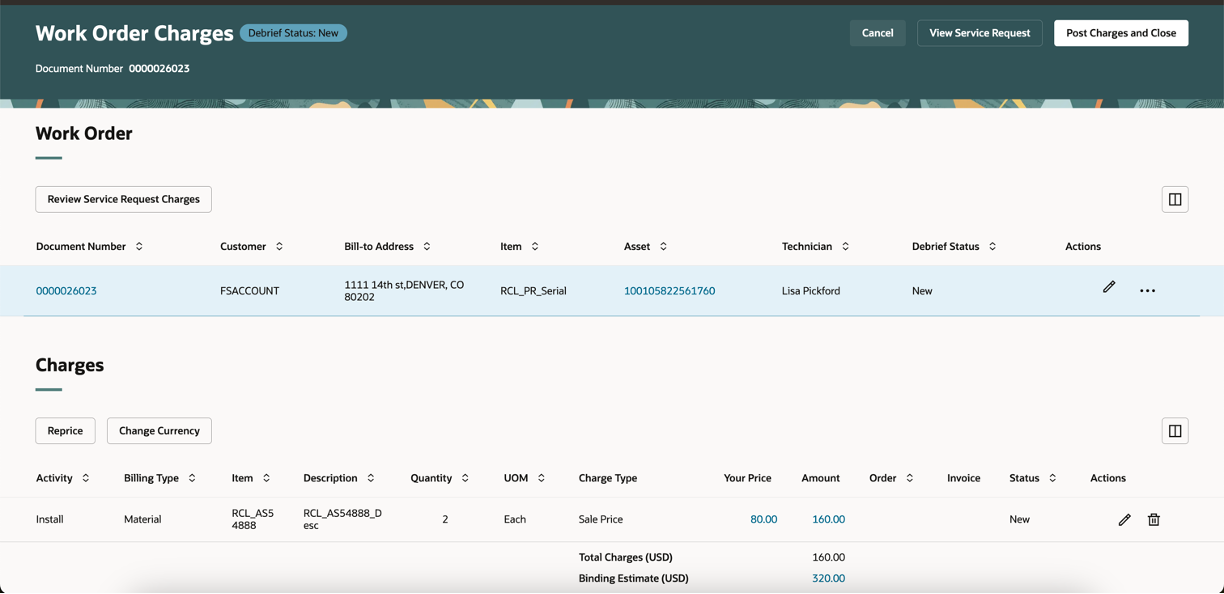Open View Service Request
1224x594 pixels.
(x=980, y=33)
